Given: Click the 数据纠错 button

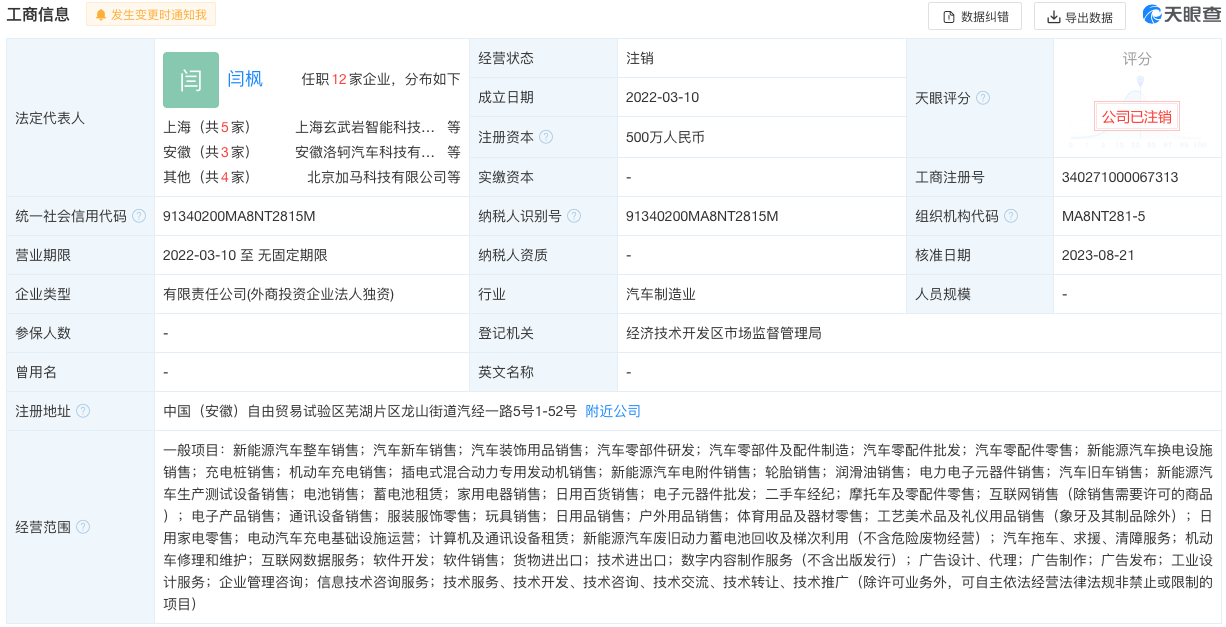Looking at the screenshot, I should pos(975,16).
